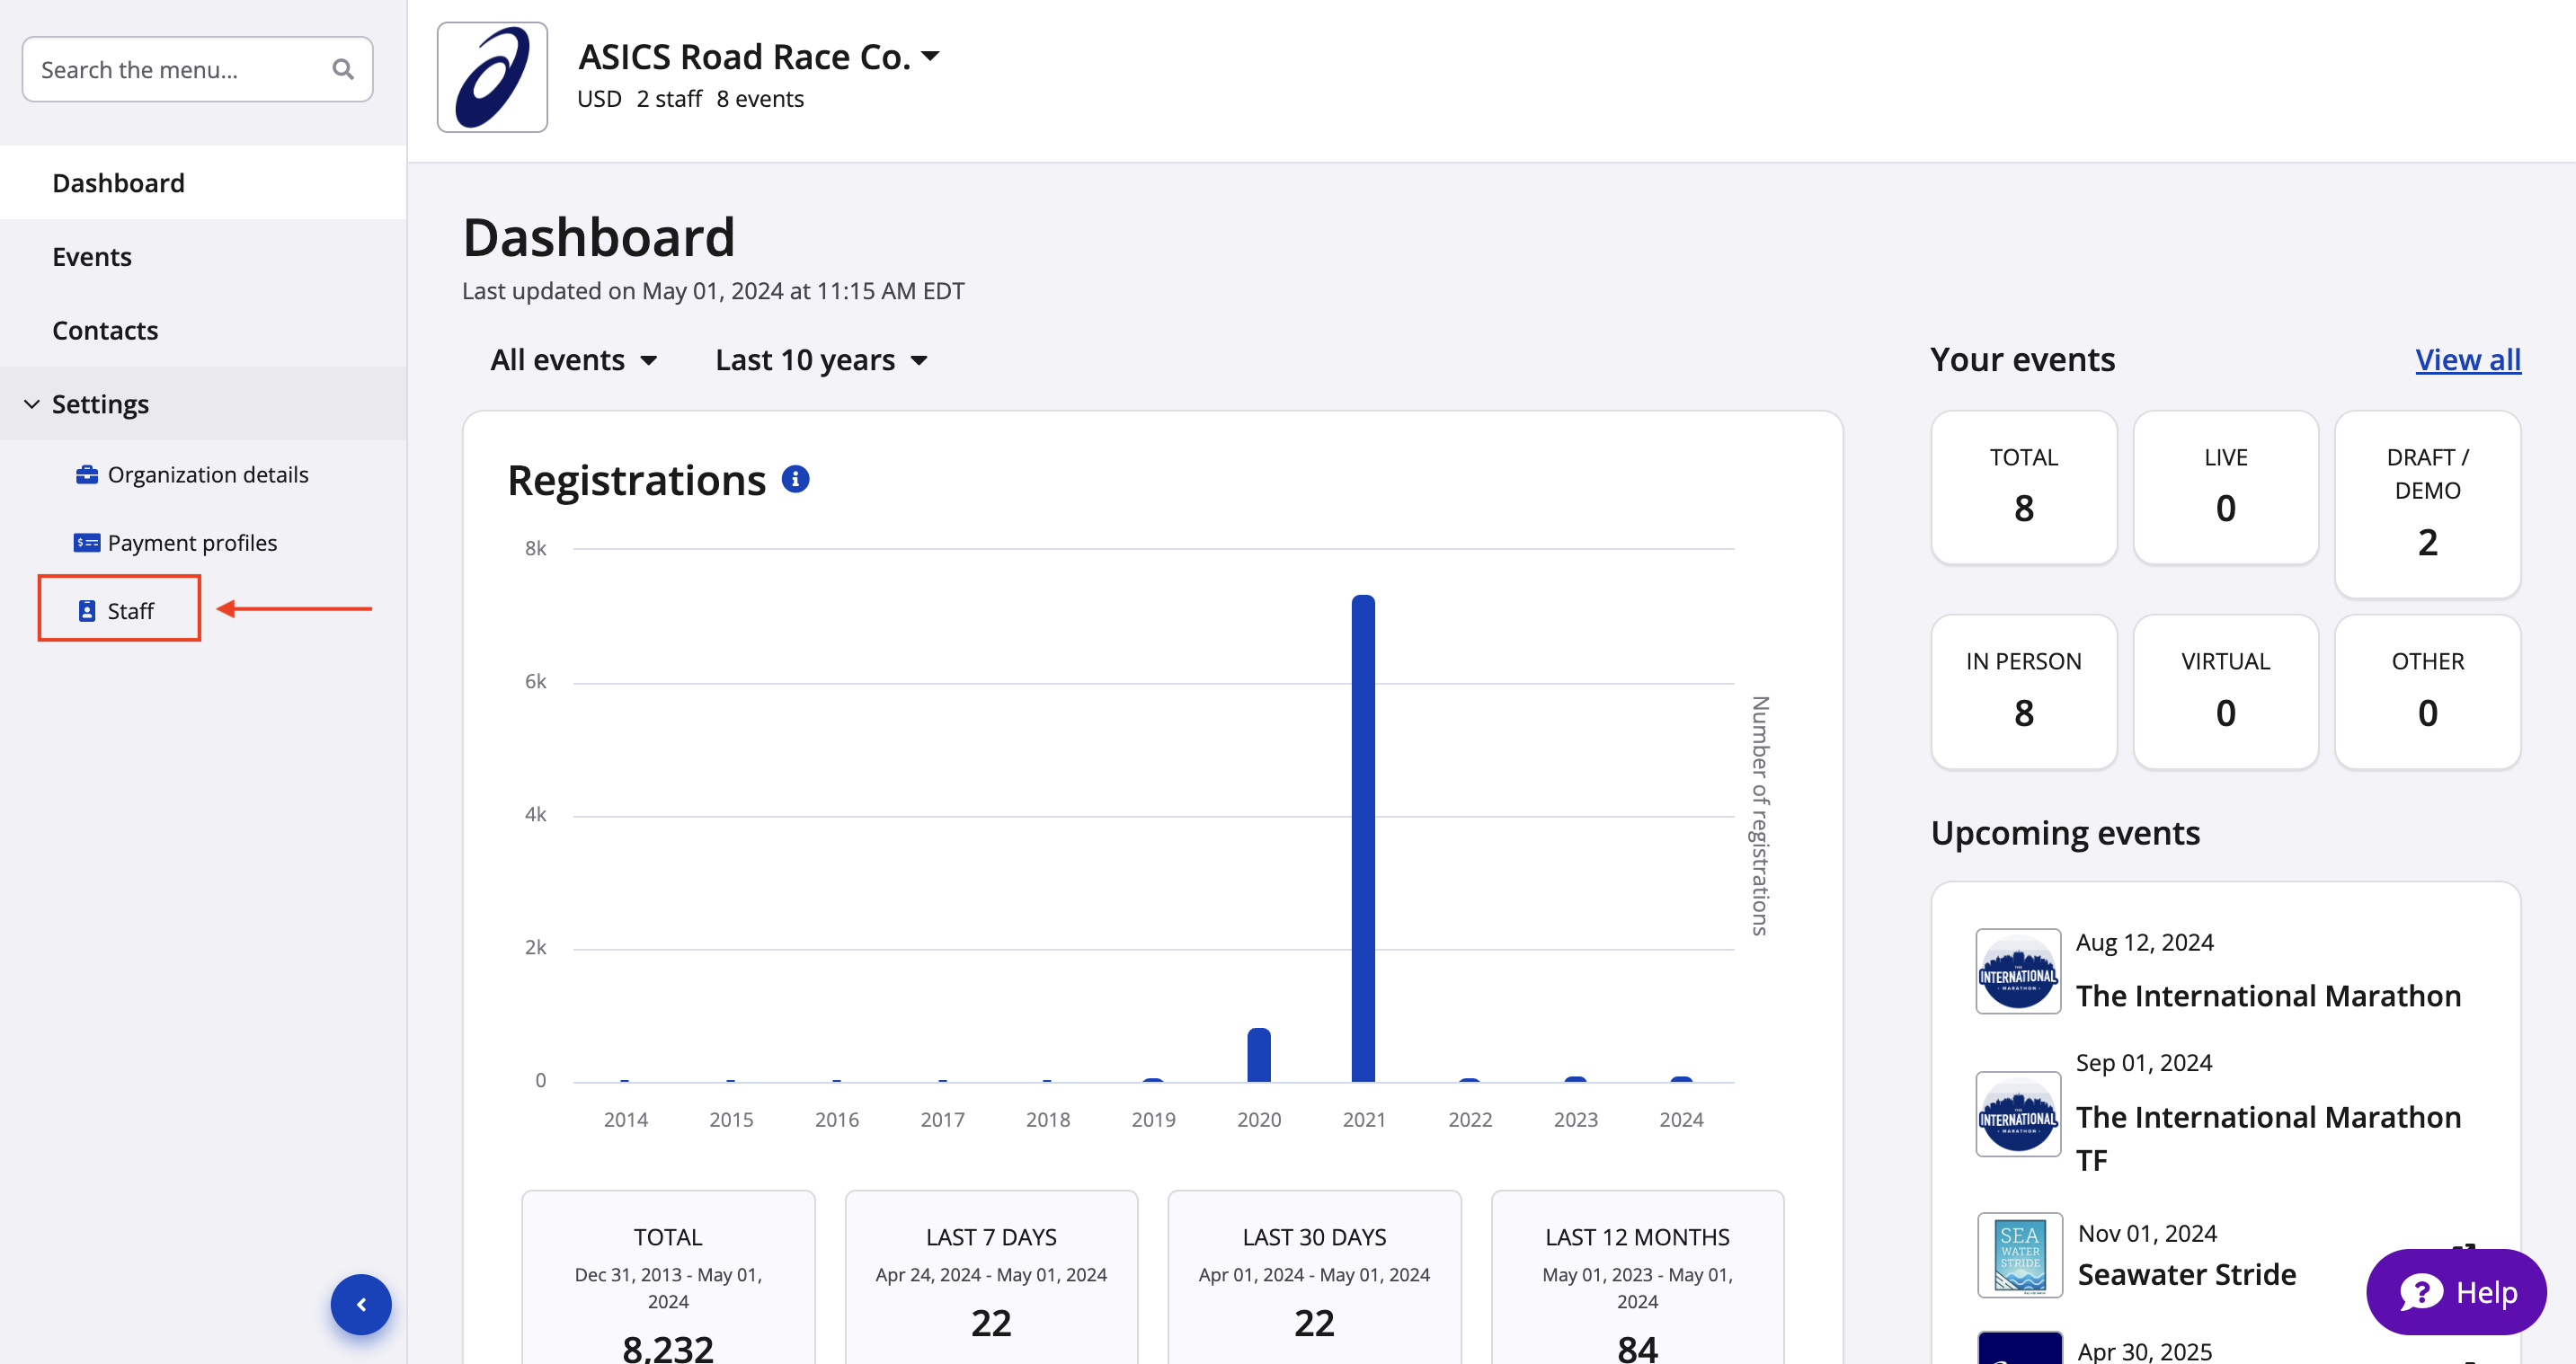Open Contacts in the sidebar
2576x1364 pixels.
105,330
